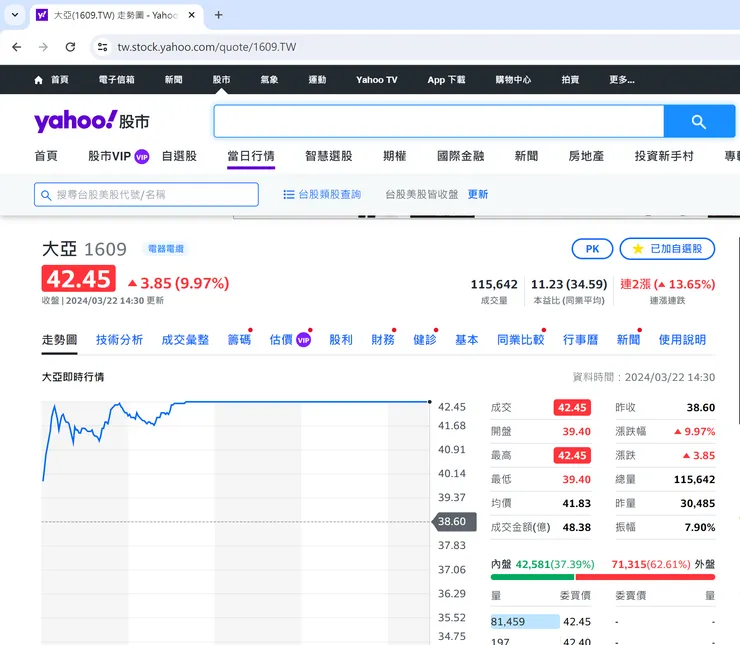Open 期權 navigation item
This screenshot has height=645, width=740.
pyautogui.click(x=395, y=156)
